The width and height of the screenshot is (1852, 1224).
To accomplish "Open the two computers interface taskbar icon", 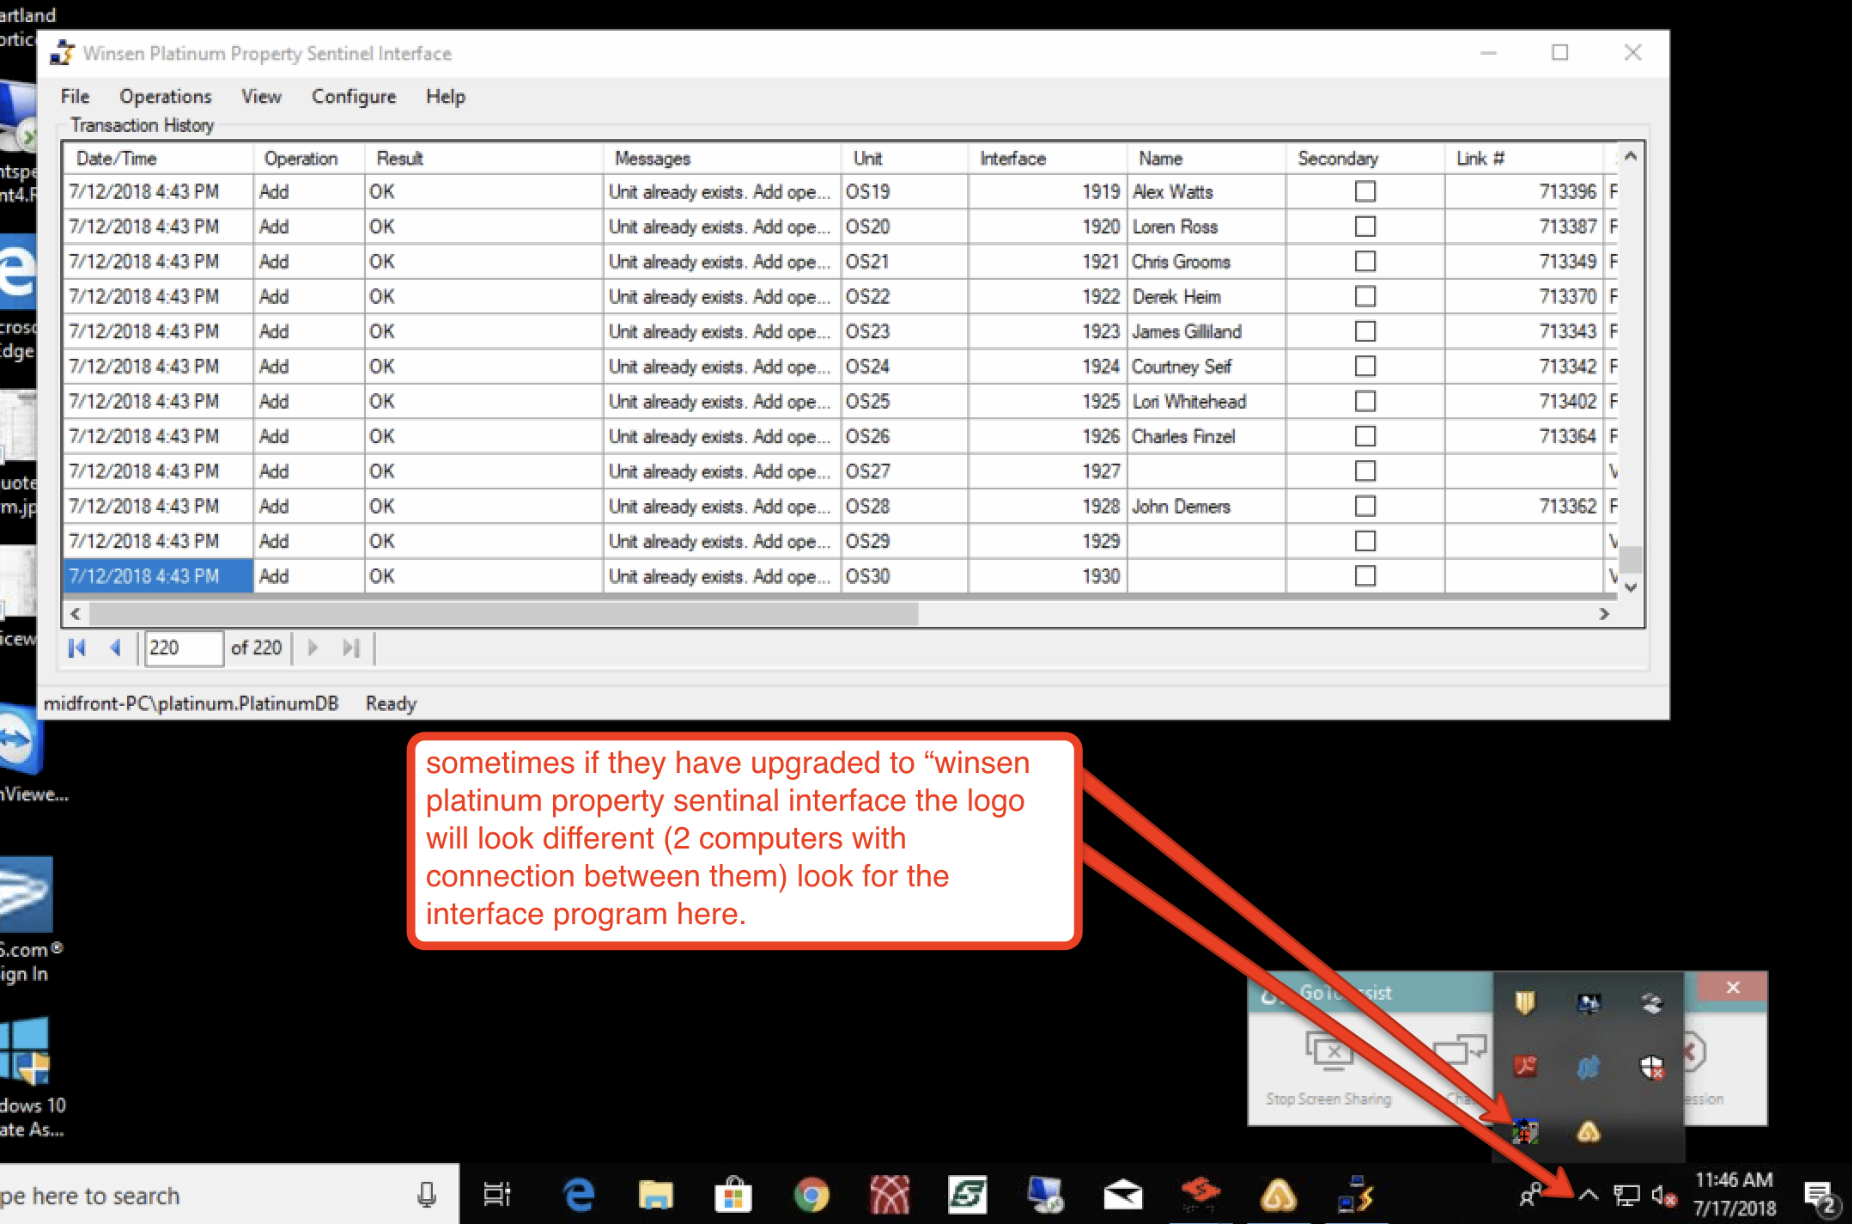I will pyautogui.click(x=1357, y=1194).
